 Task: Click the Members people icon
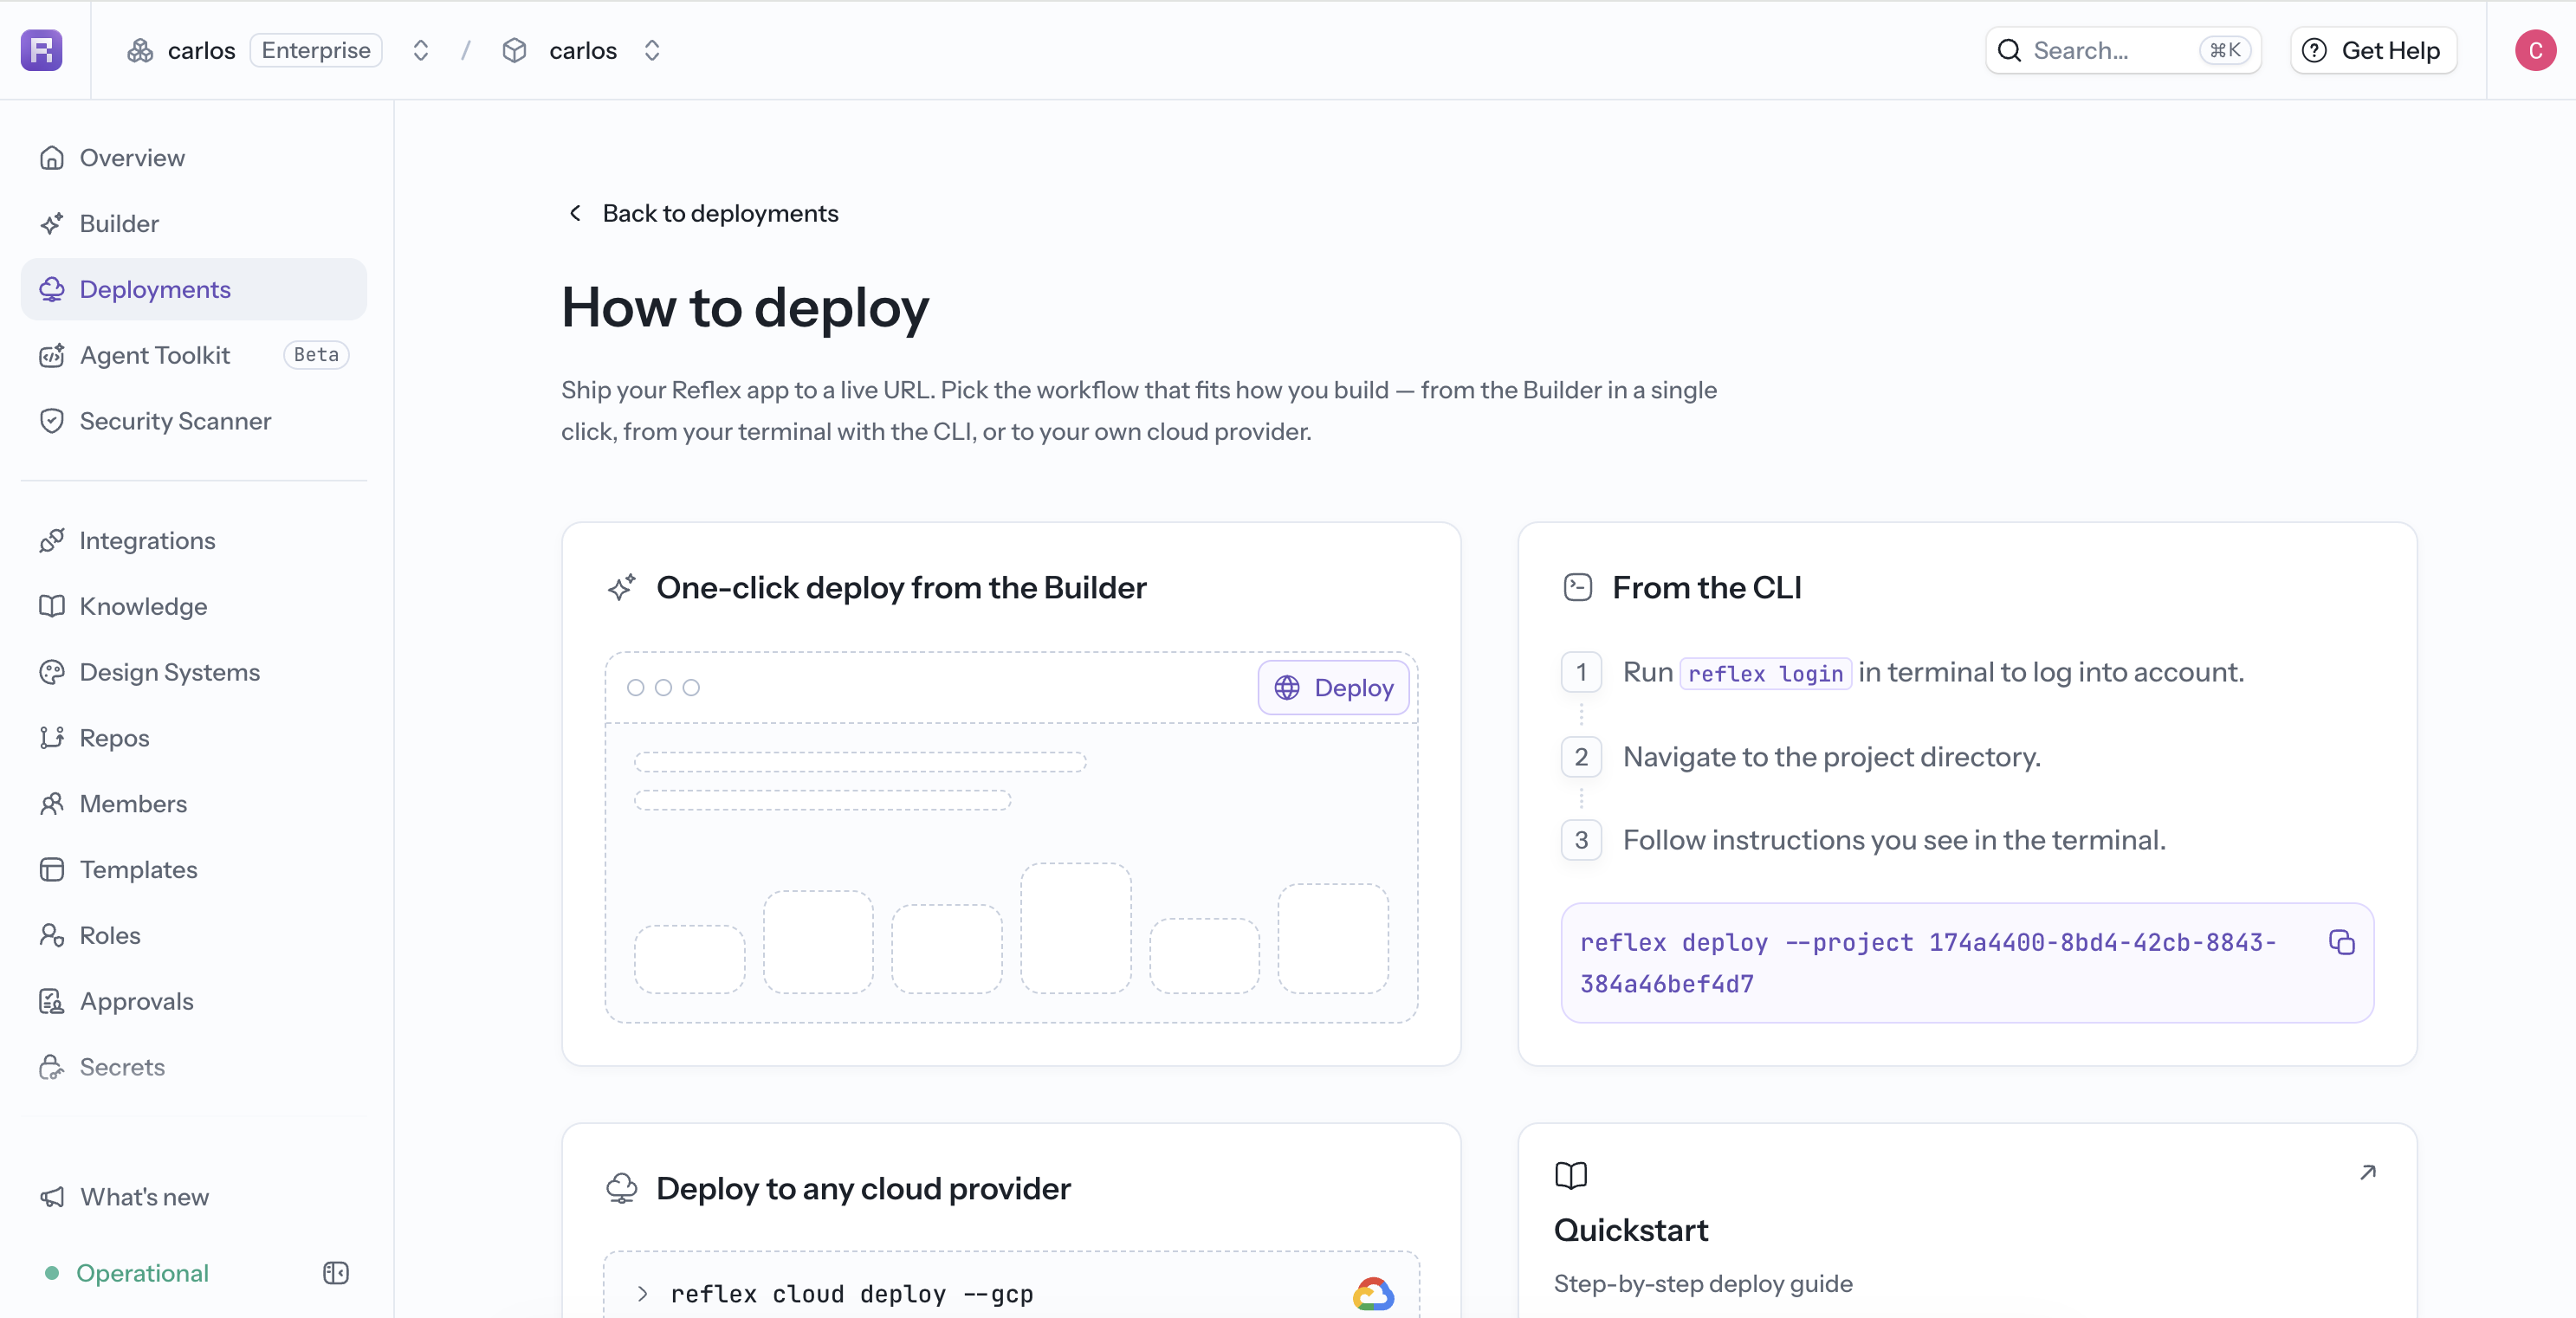click(52, 804)
